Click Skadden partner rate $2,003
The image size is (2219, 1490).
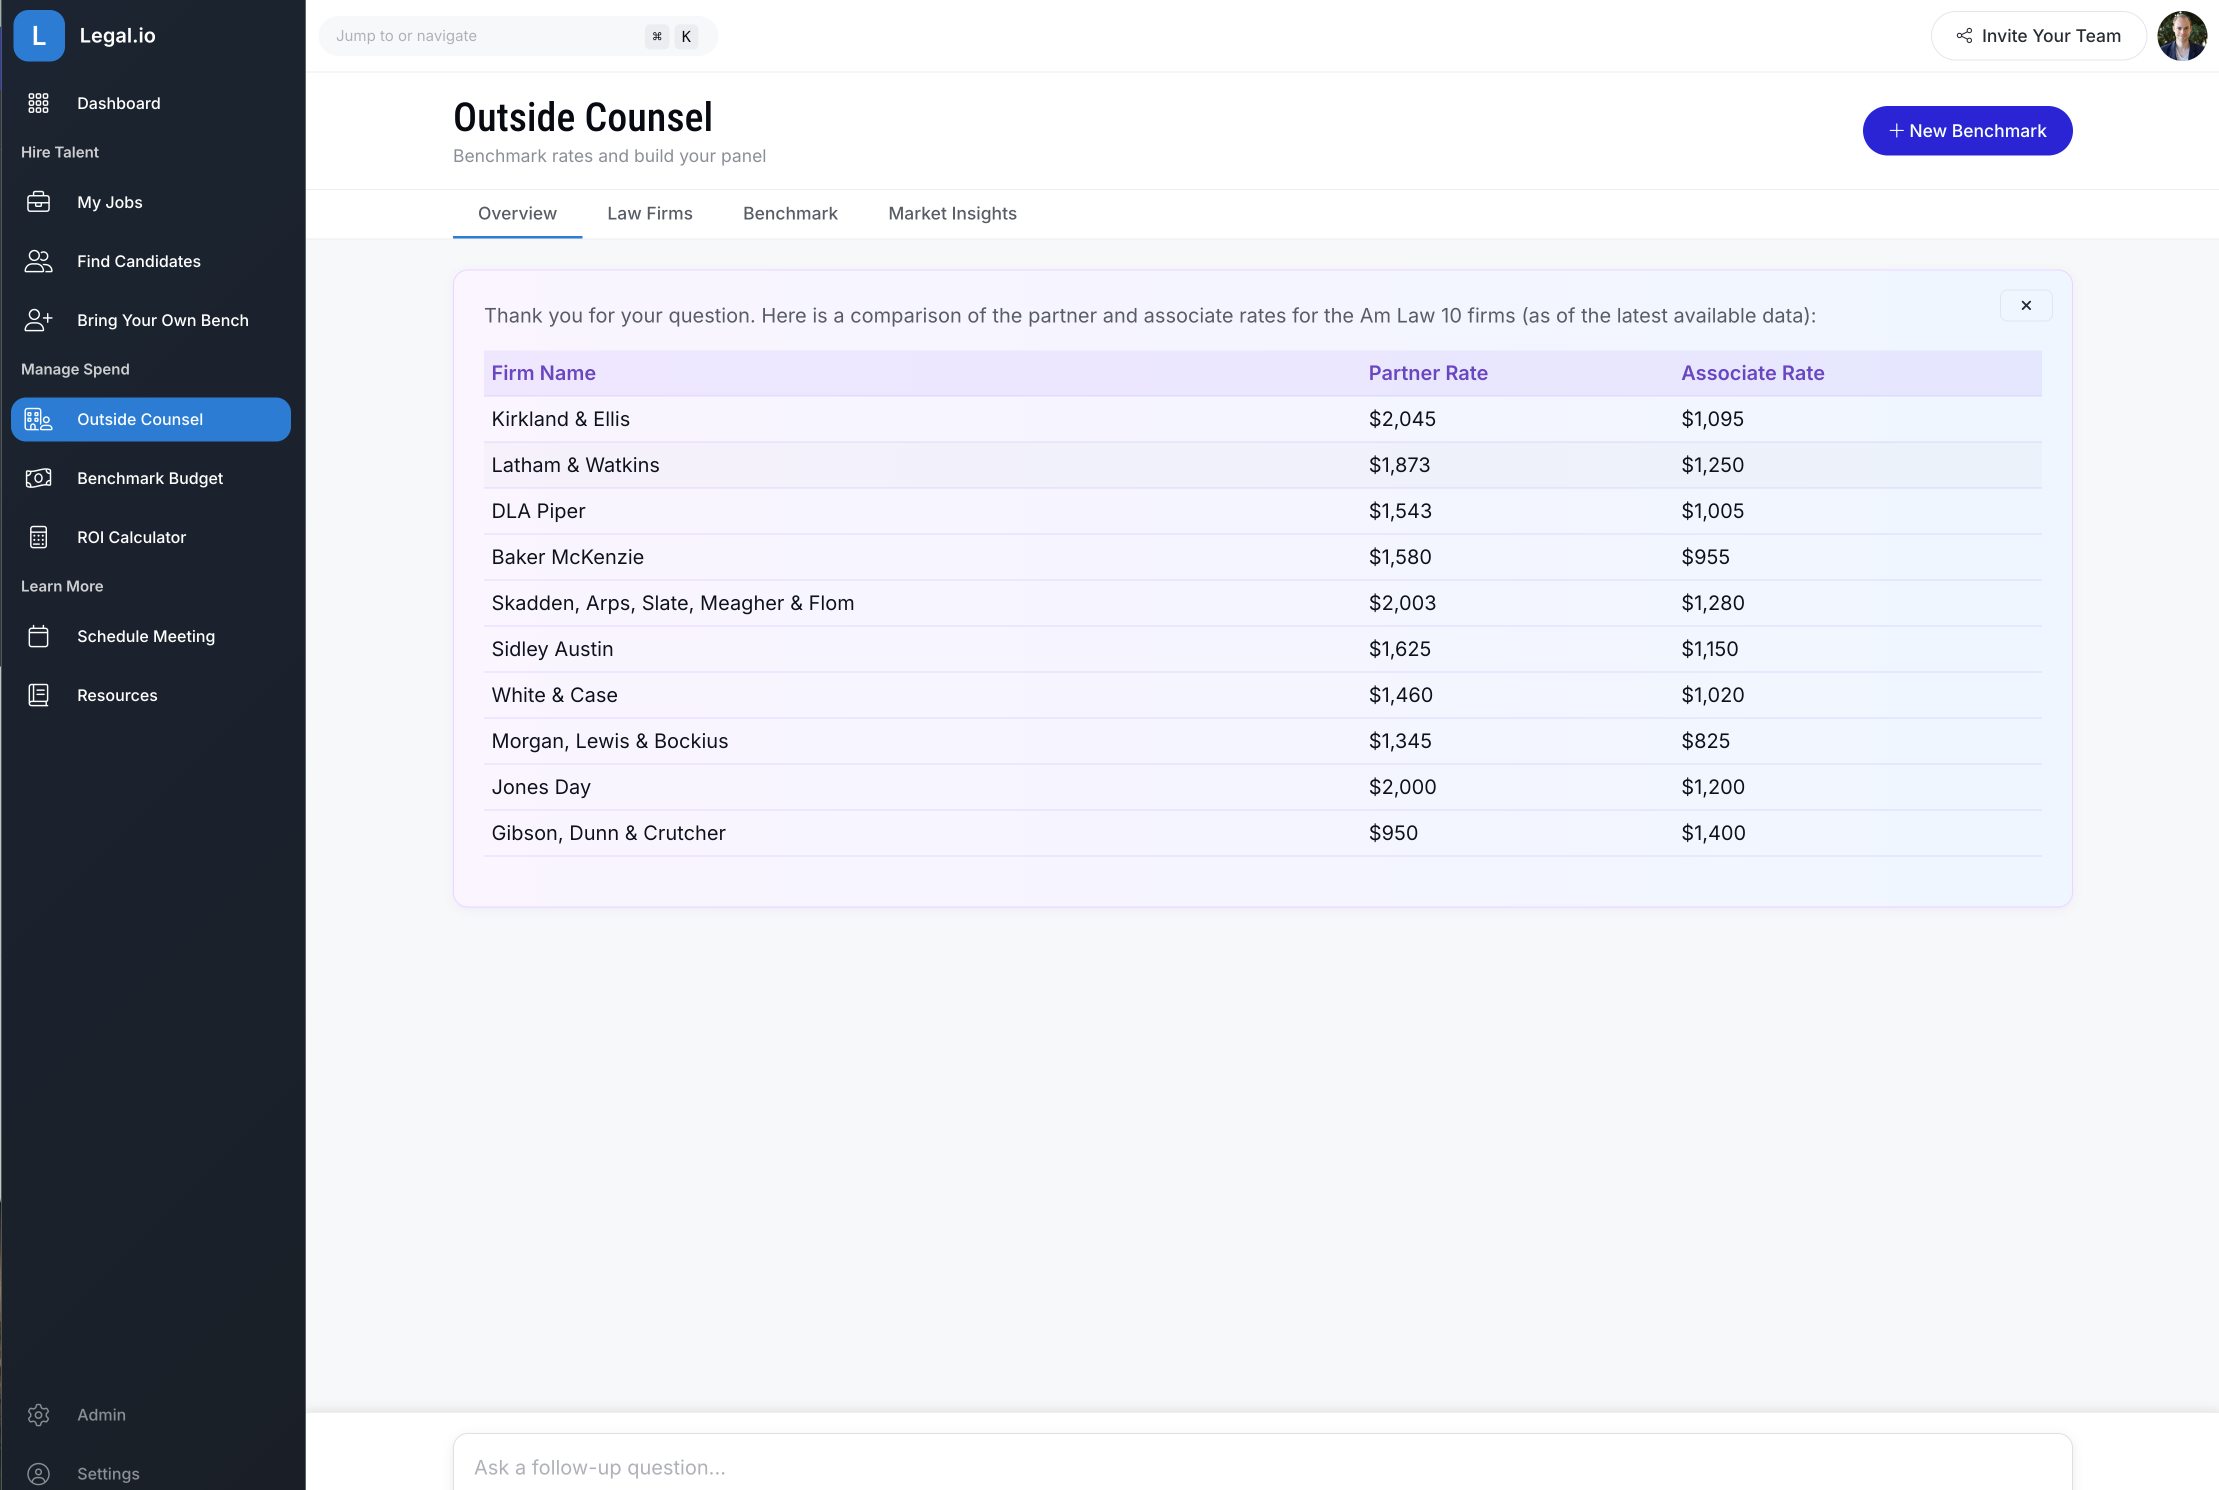(1402, 603)
